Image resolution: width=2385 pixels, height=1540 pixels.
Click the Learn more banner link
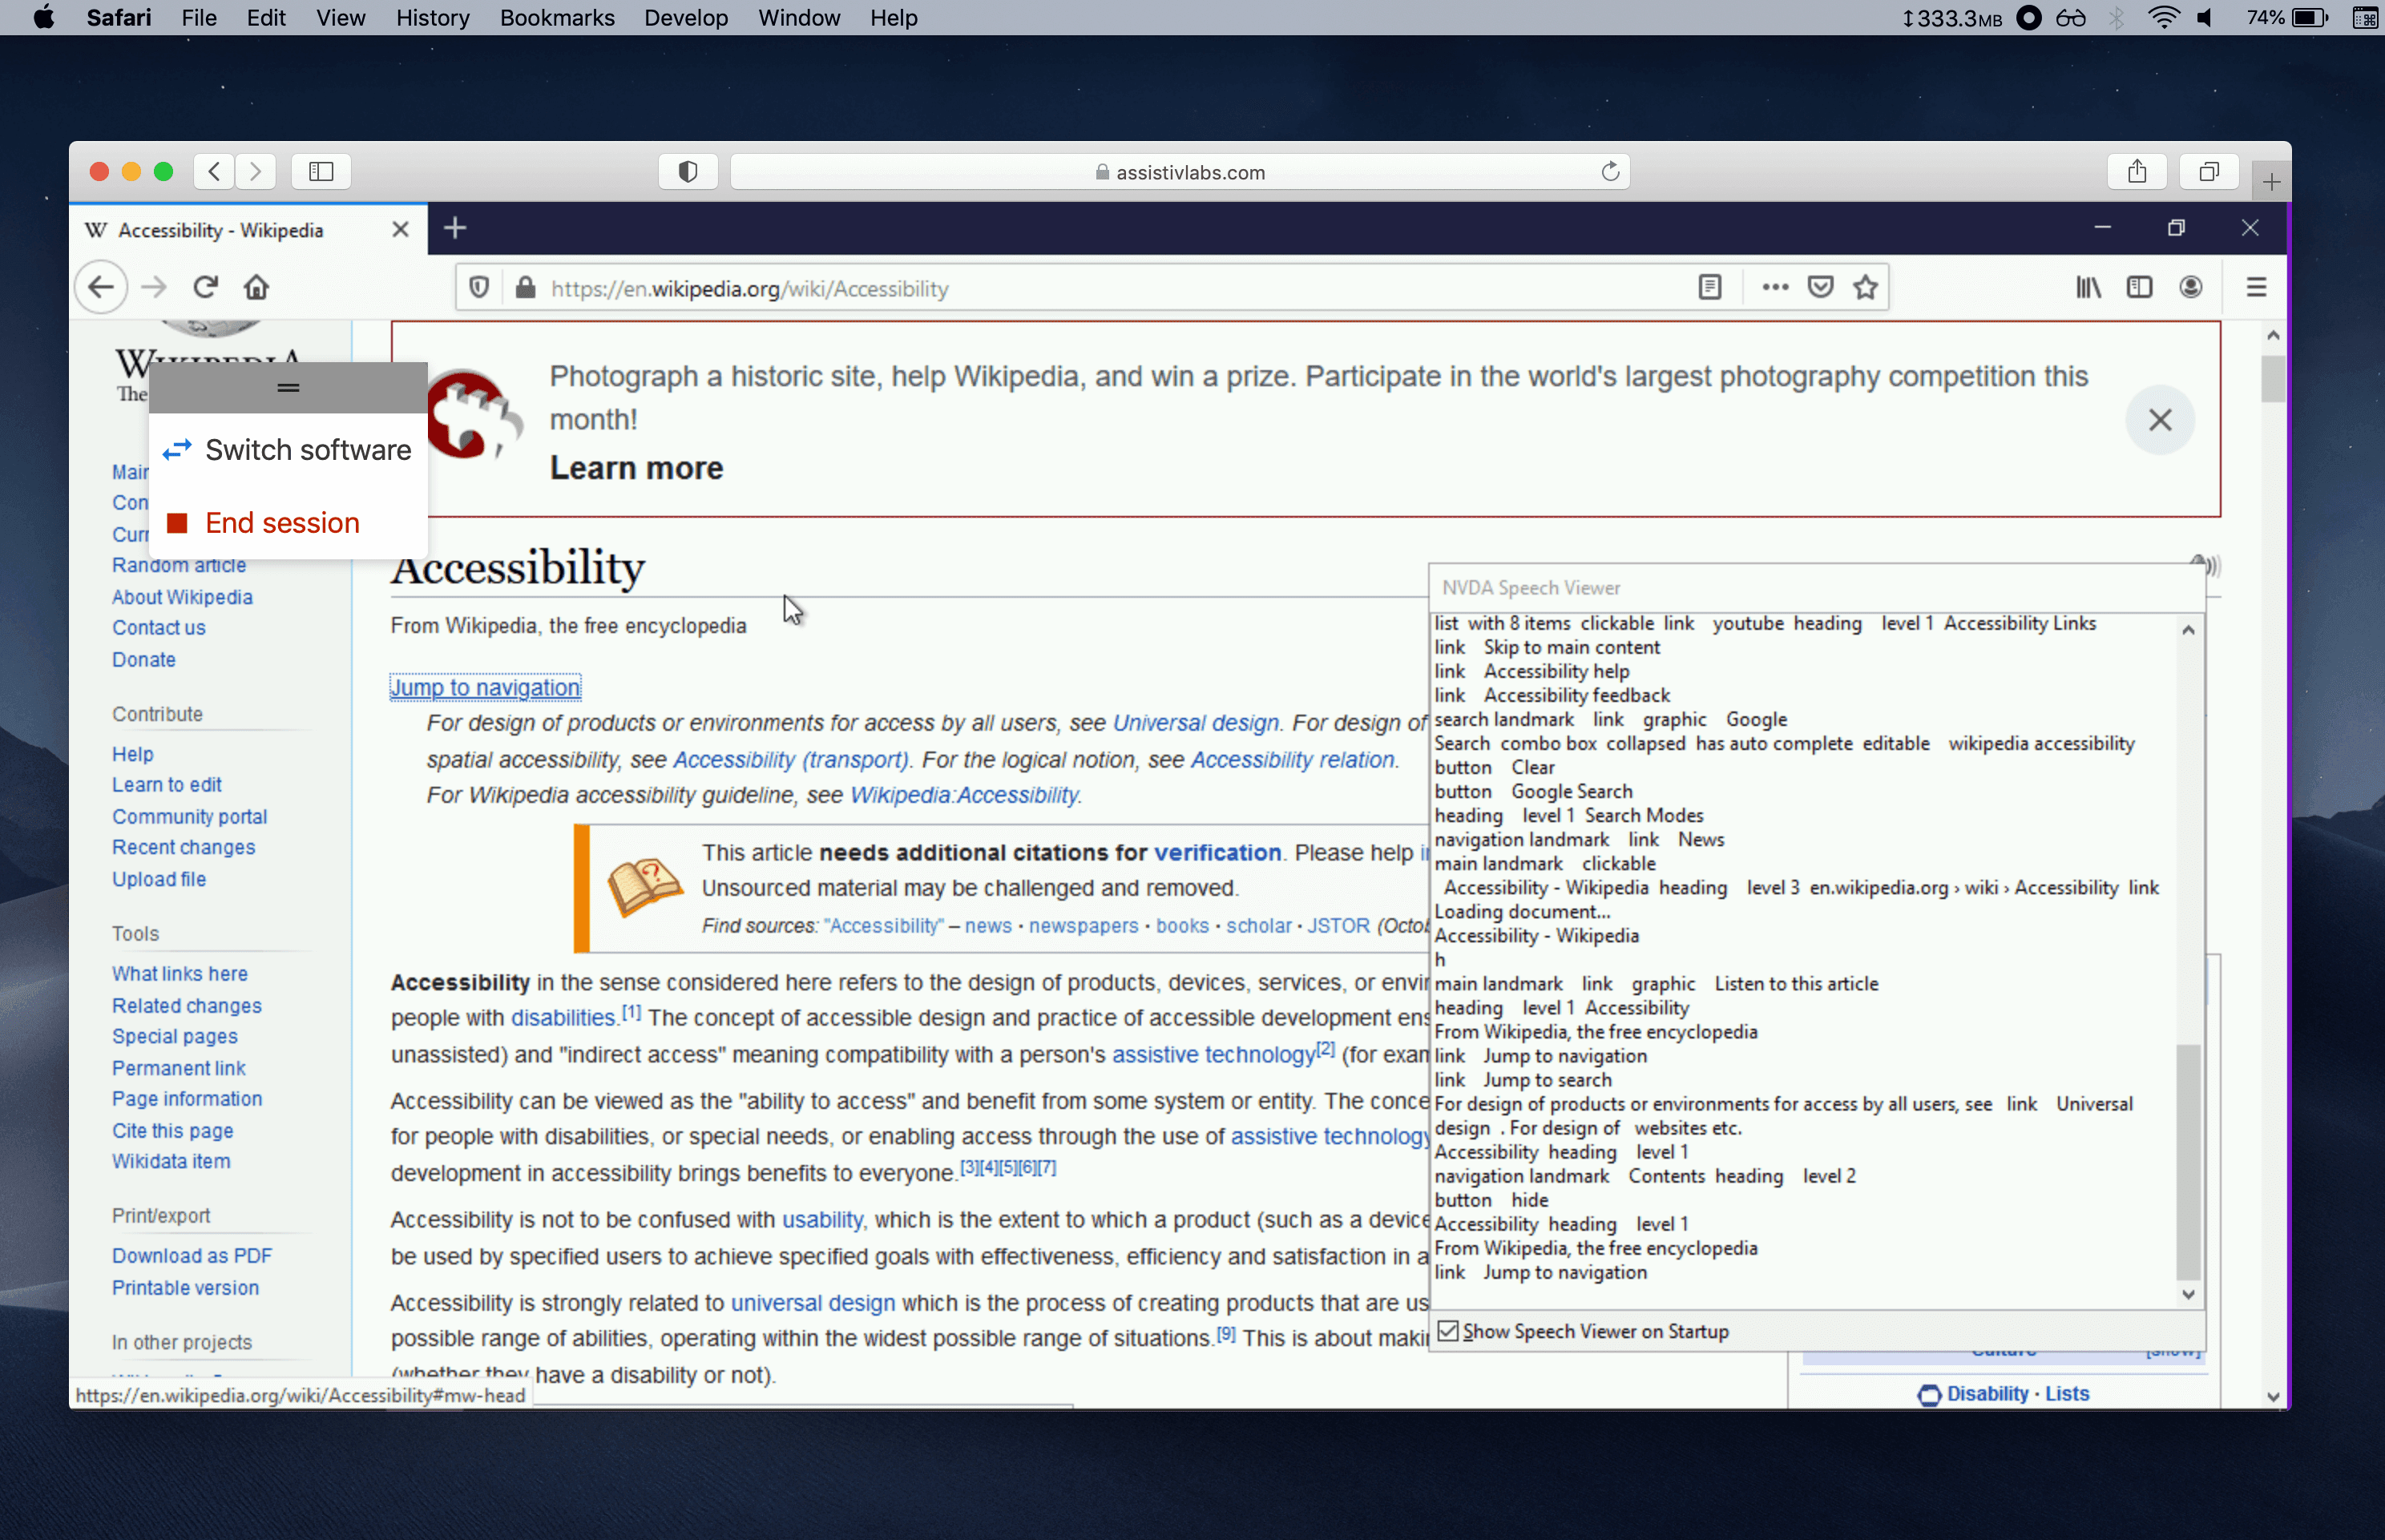tap(637, 468)
